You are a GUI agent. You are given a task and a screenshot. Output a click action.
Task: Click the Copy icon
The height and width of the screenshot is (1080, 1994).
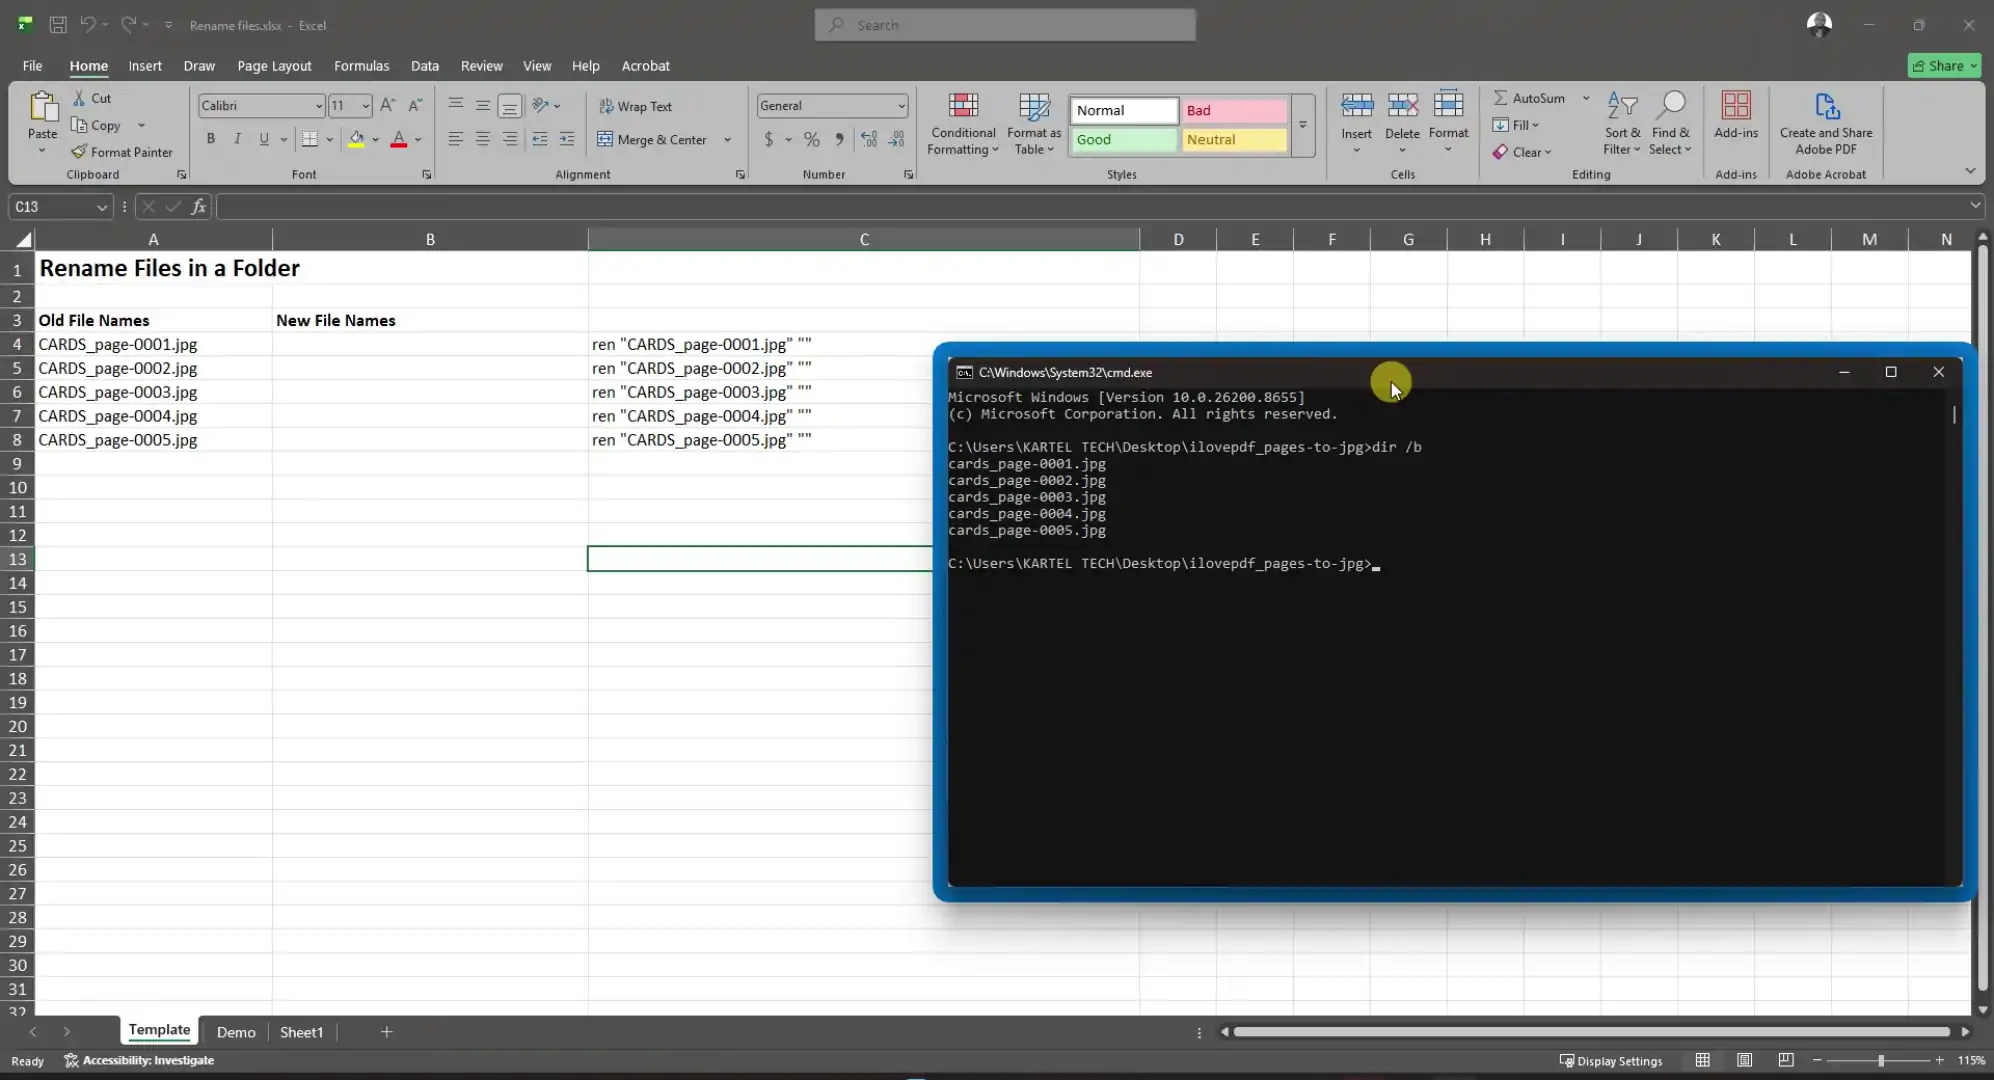[79, 125]
